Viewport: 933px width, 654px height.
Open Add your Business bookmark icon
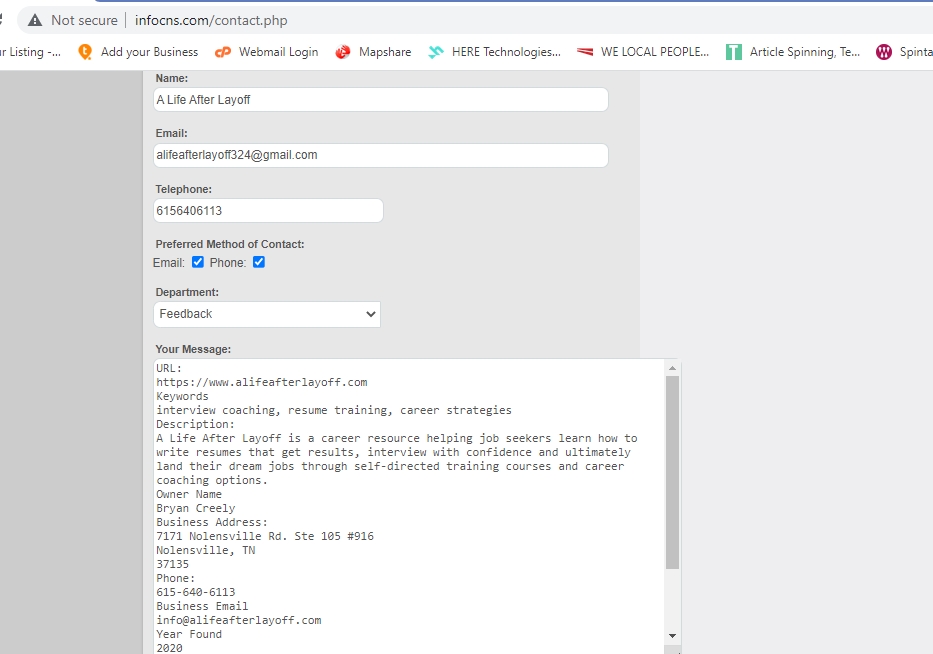pyautogui.click(x=85, y=52)
